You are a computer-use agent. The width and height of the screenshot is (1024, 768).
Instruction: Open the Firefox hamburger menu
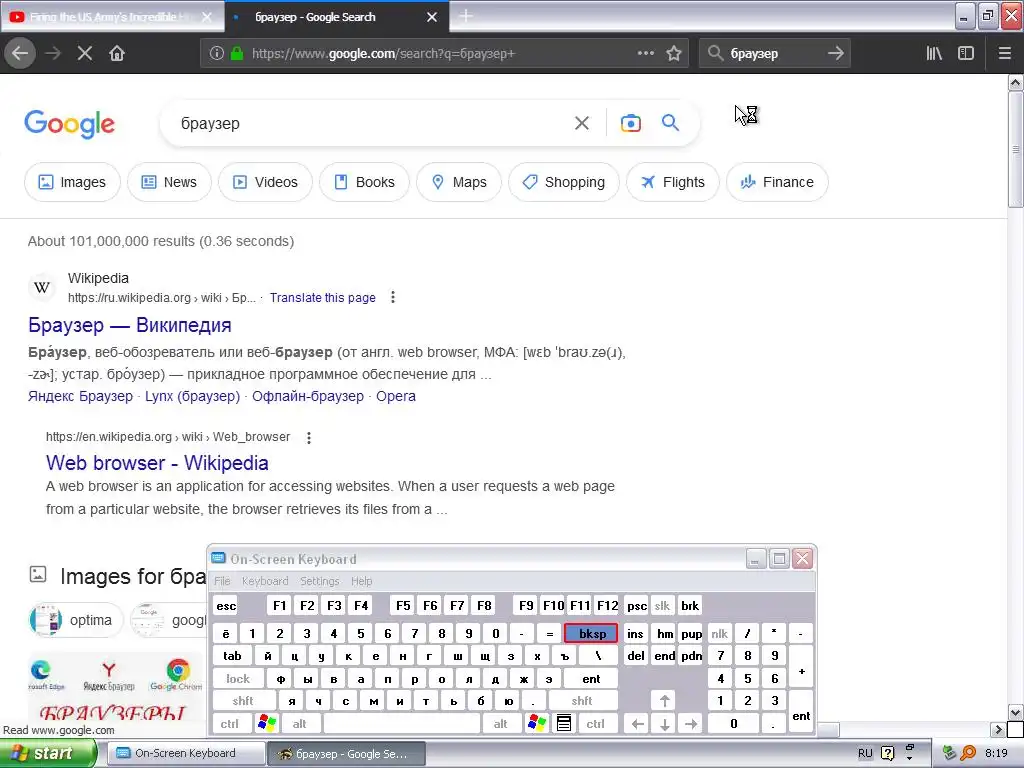(x=1004, y=54)
